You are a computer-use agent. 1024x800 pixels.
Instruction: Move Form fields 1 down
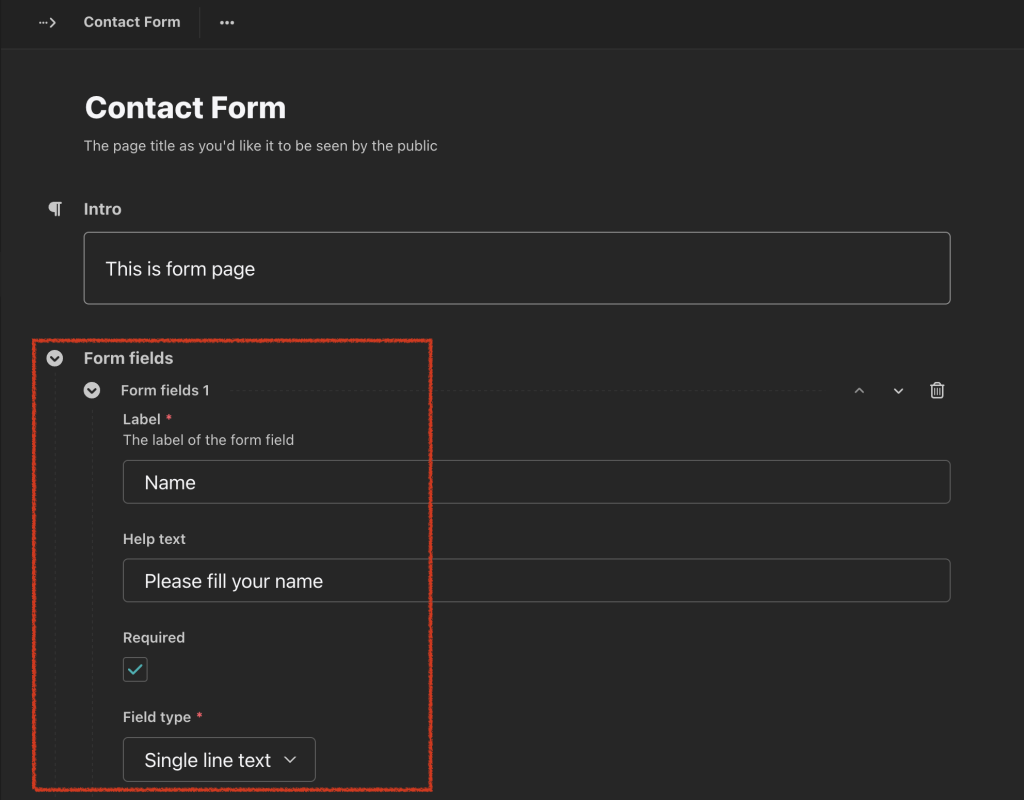coord(898,390)
